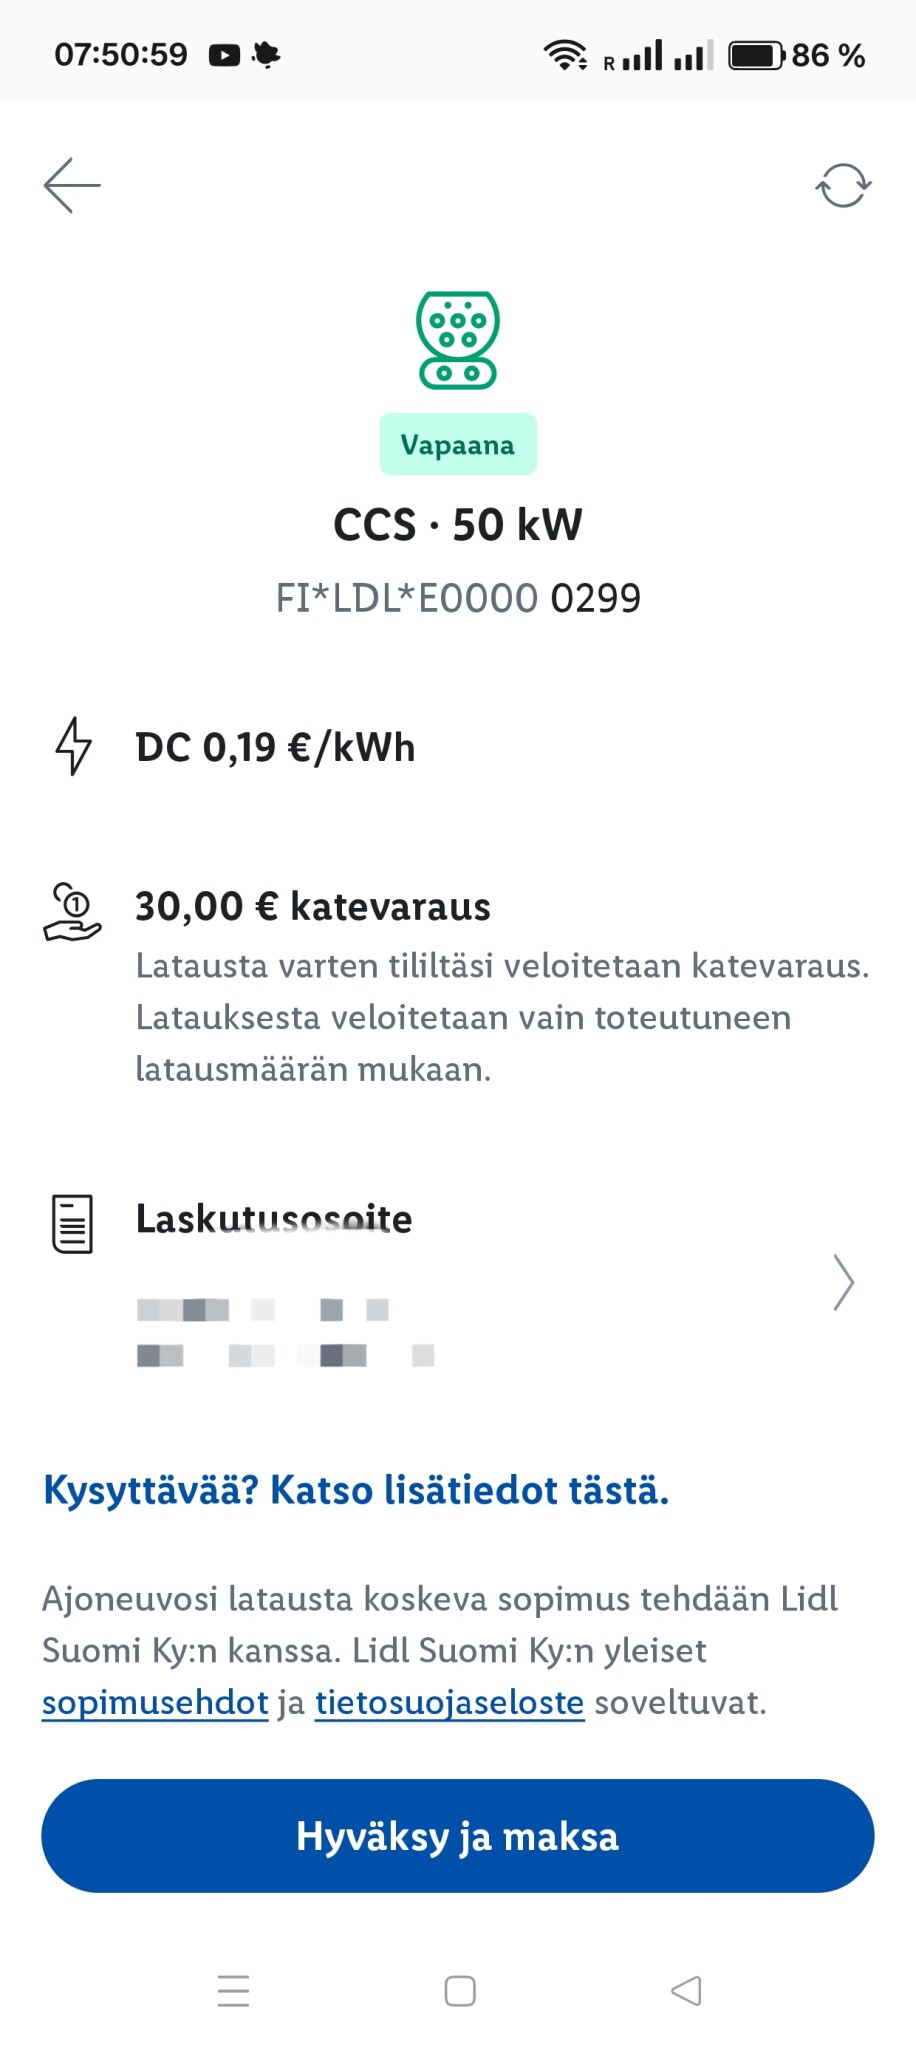Tap Kysyttävää? Katso lisätiedot tästä

point(356,1490)
